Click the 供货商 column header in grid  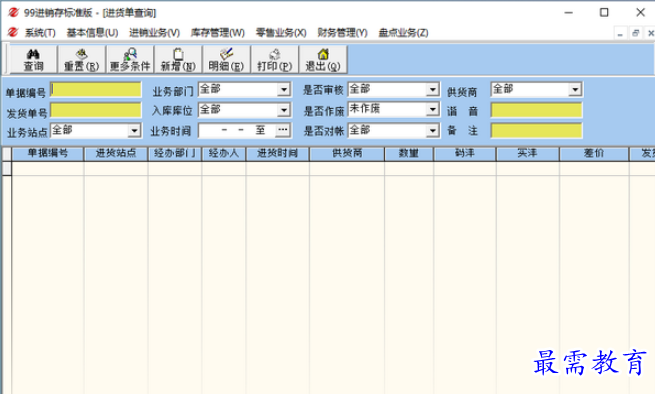(x=347, y=153)
